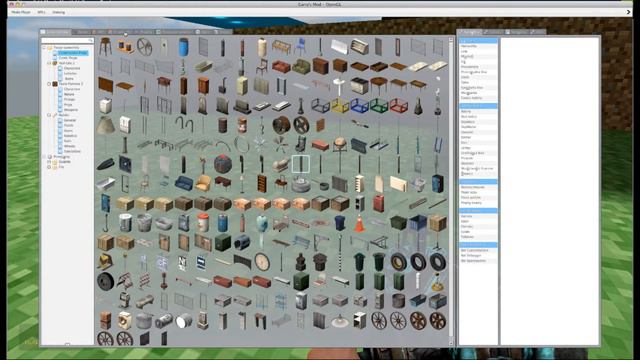Spawn the washing machine prop

click(124, 321)
